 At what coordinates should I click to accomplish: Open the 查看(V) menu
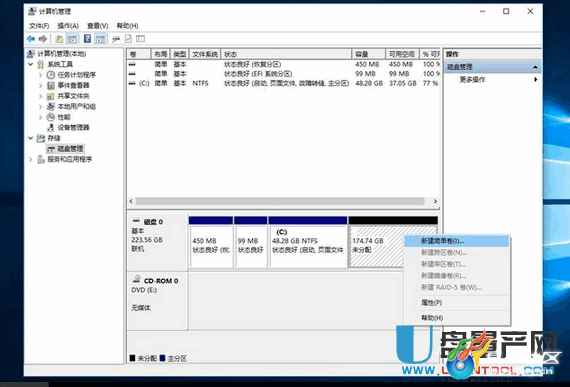(x=97, y=26)
